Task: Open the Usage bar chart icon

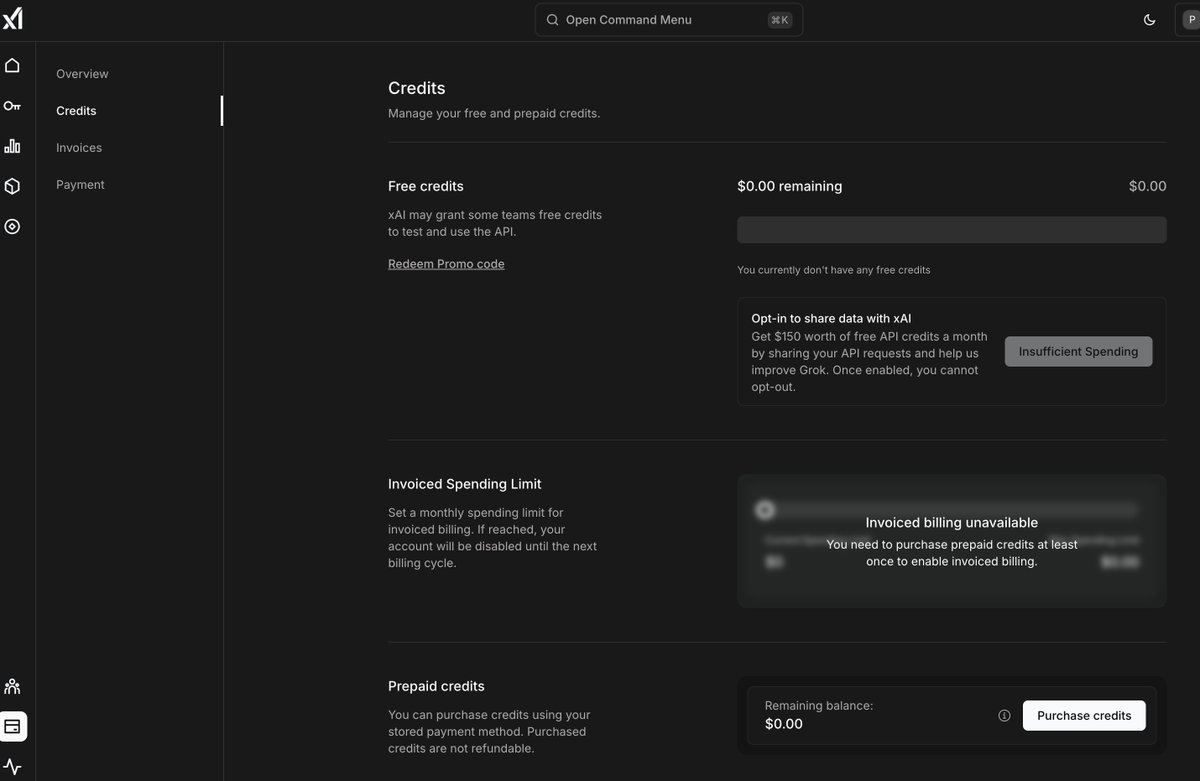Action: tap(12, 146)
